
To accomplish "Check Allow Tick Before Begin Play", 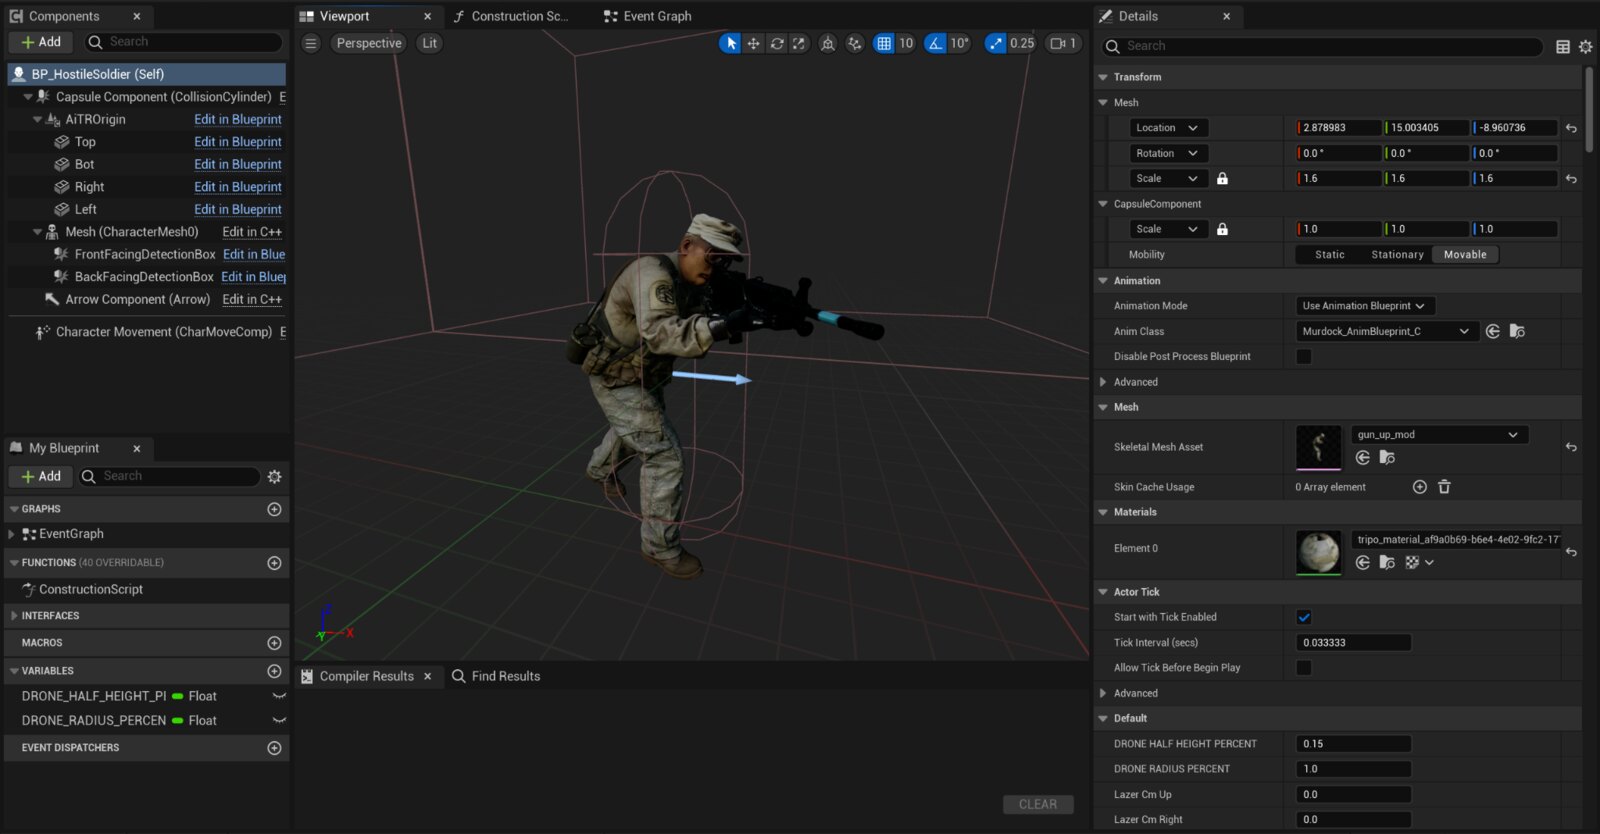I will (x=1304, y=668).
